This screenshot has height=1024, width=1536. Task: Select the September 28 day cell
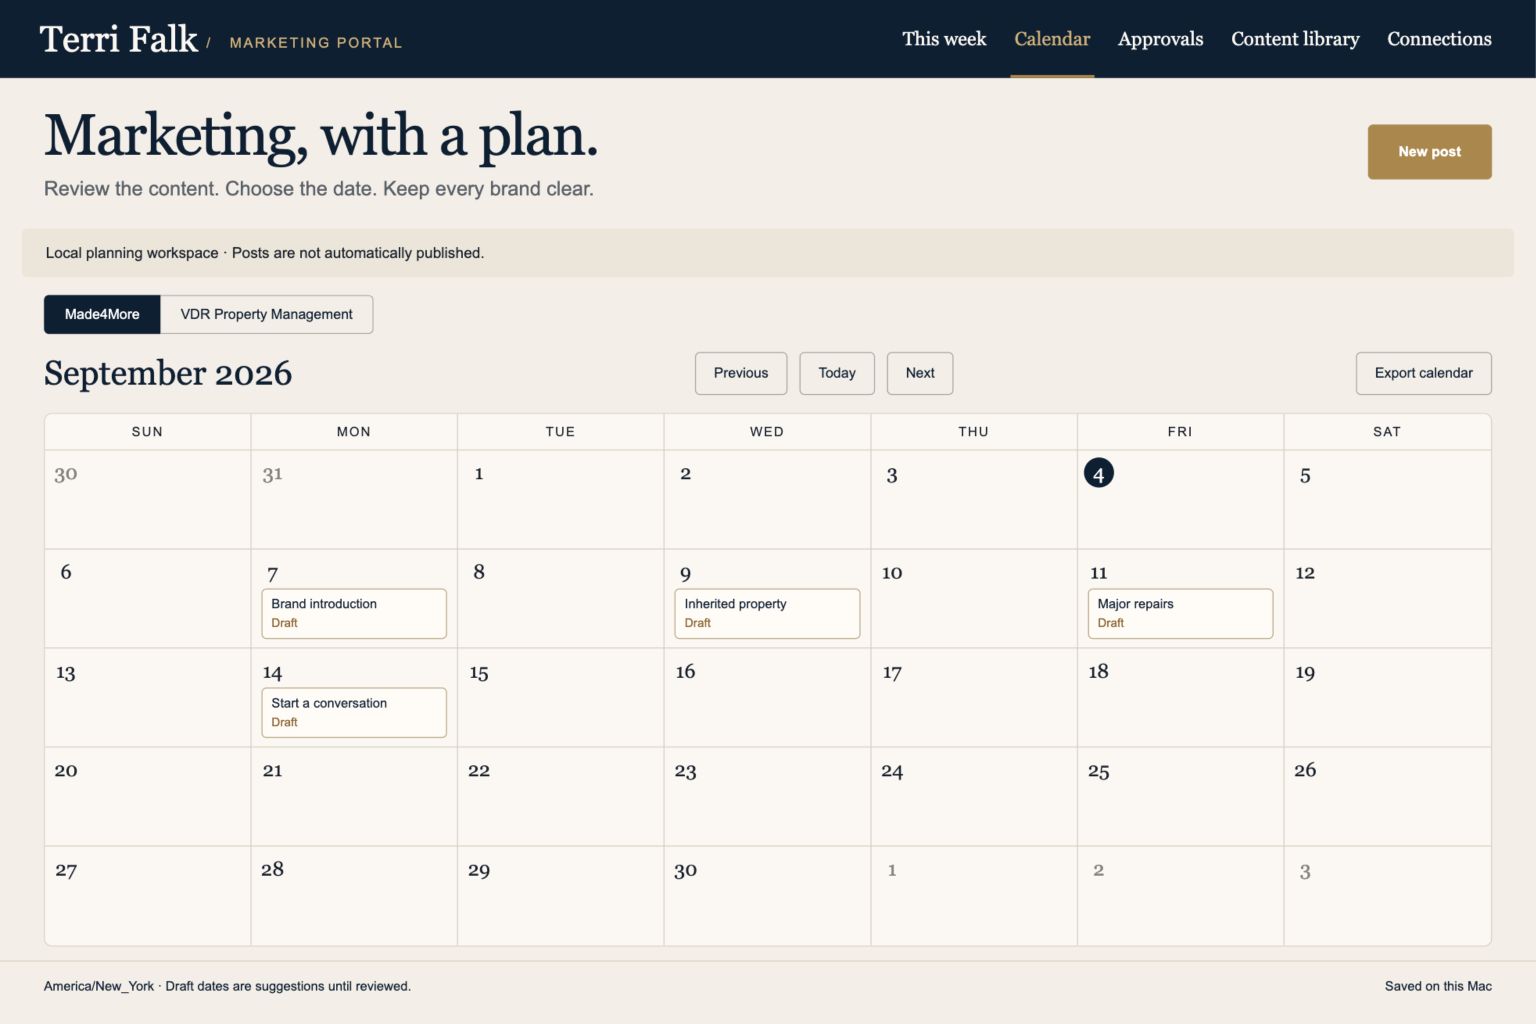coord(354,895)
